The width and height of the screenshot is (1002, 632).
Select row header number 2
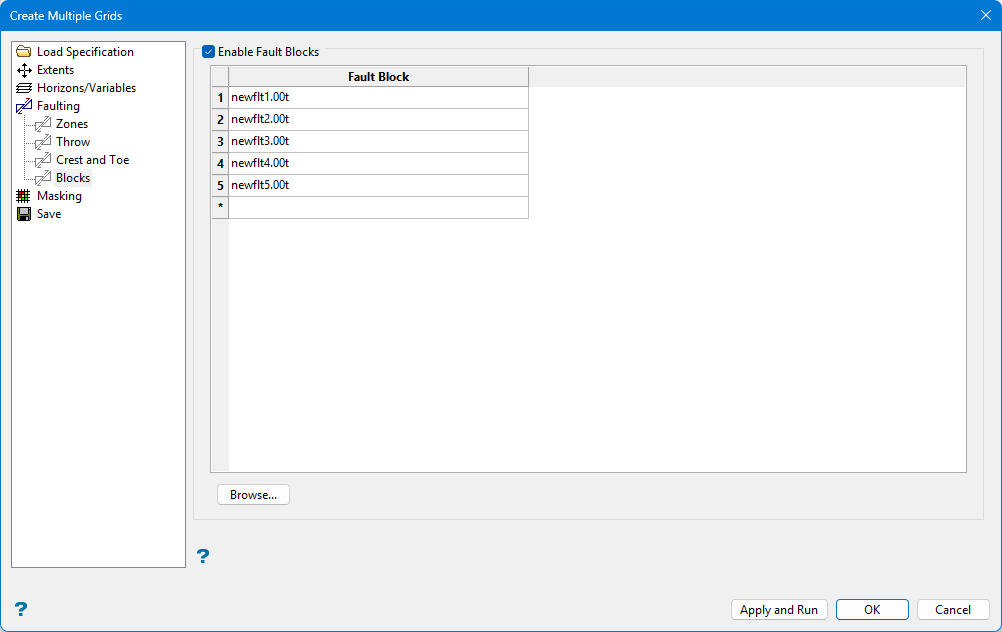(220, 119)
